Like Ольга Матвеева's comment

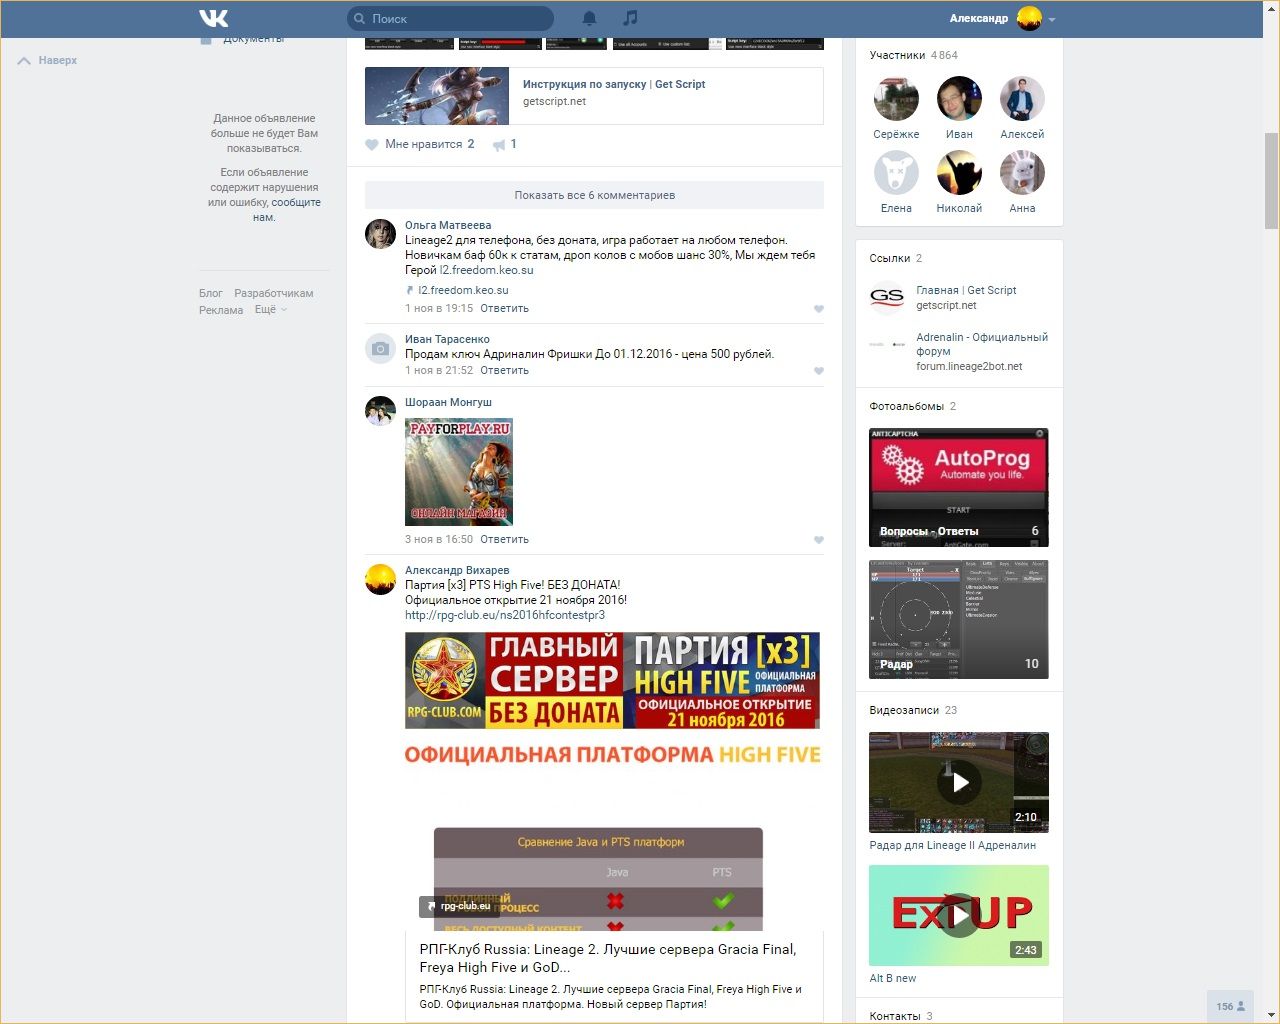click(818, 309)
